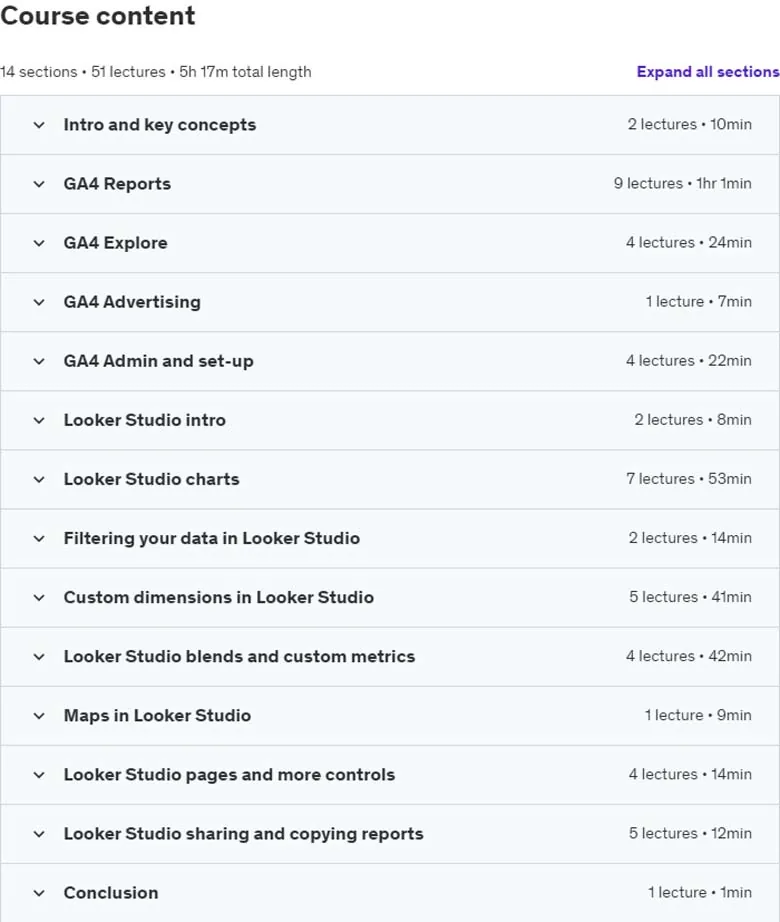The width and height of the screenshot is (780, 922).
Task: Expand chevron for Maps in Looker Studio
Action: click(39, 716)
